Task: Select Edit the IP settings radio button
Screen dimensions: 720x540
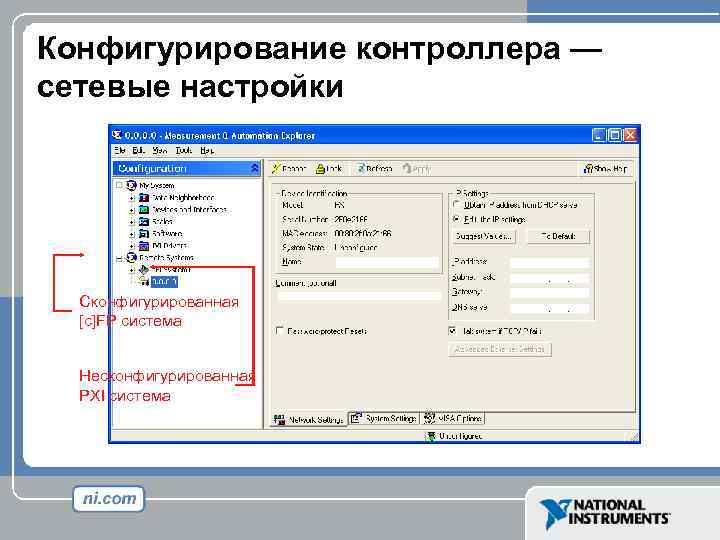Action: click(456, 219)
